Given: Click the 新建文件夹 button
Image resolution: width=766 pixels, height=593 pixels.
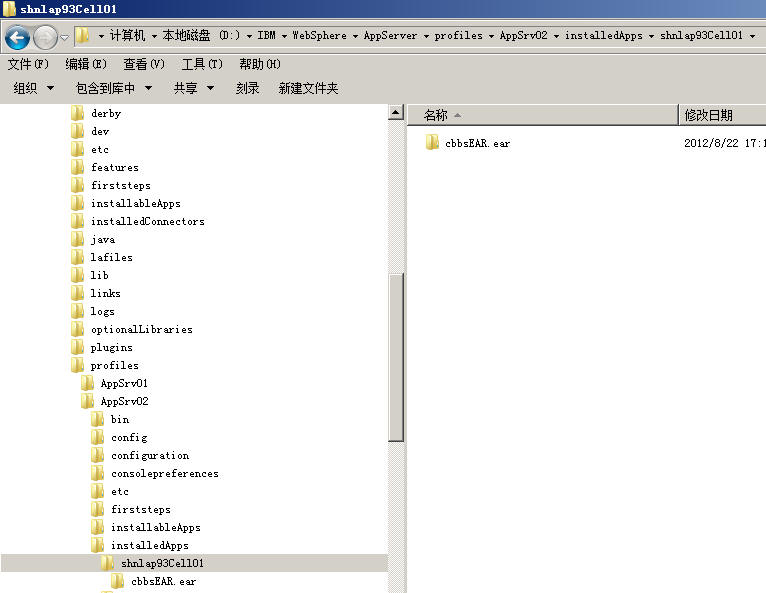Looking at the screenshot, I should click(x=308, y=88).
